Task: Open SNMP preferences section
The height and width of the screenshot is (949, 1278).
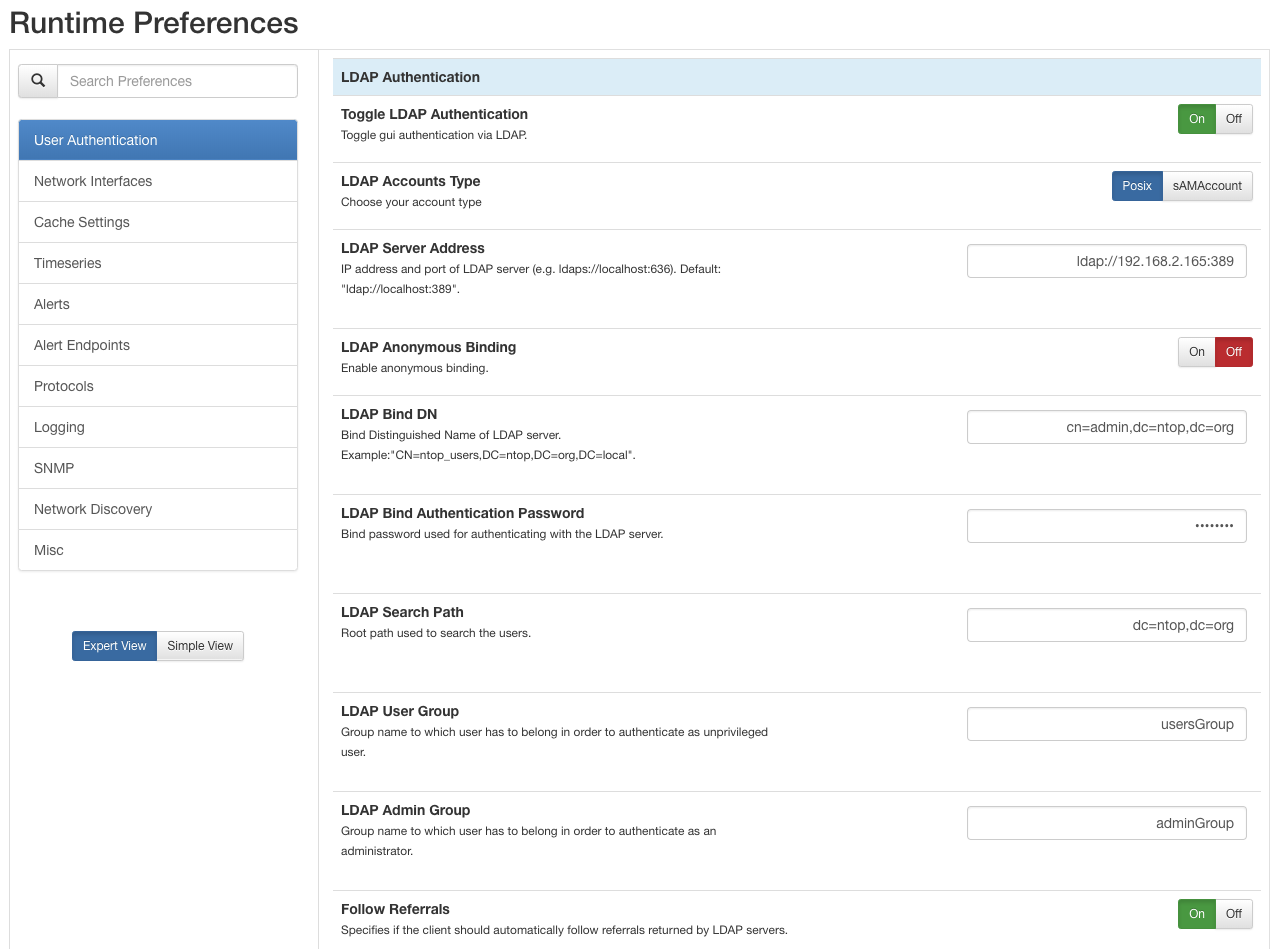Action: 158,468
